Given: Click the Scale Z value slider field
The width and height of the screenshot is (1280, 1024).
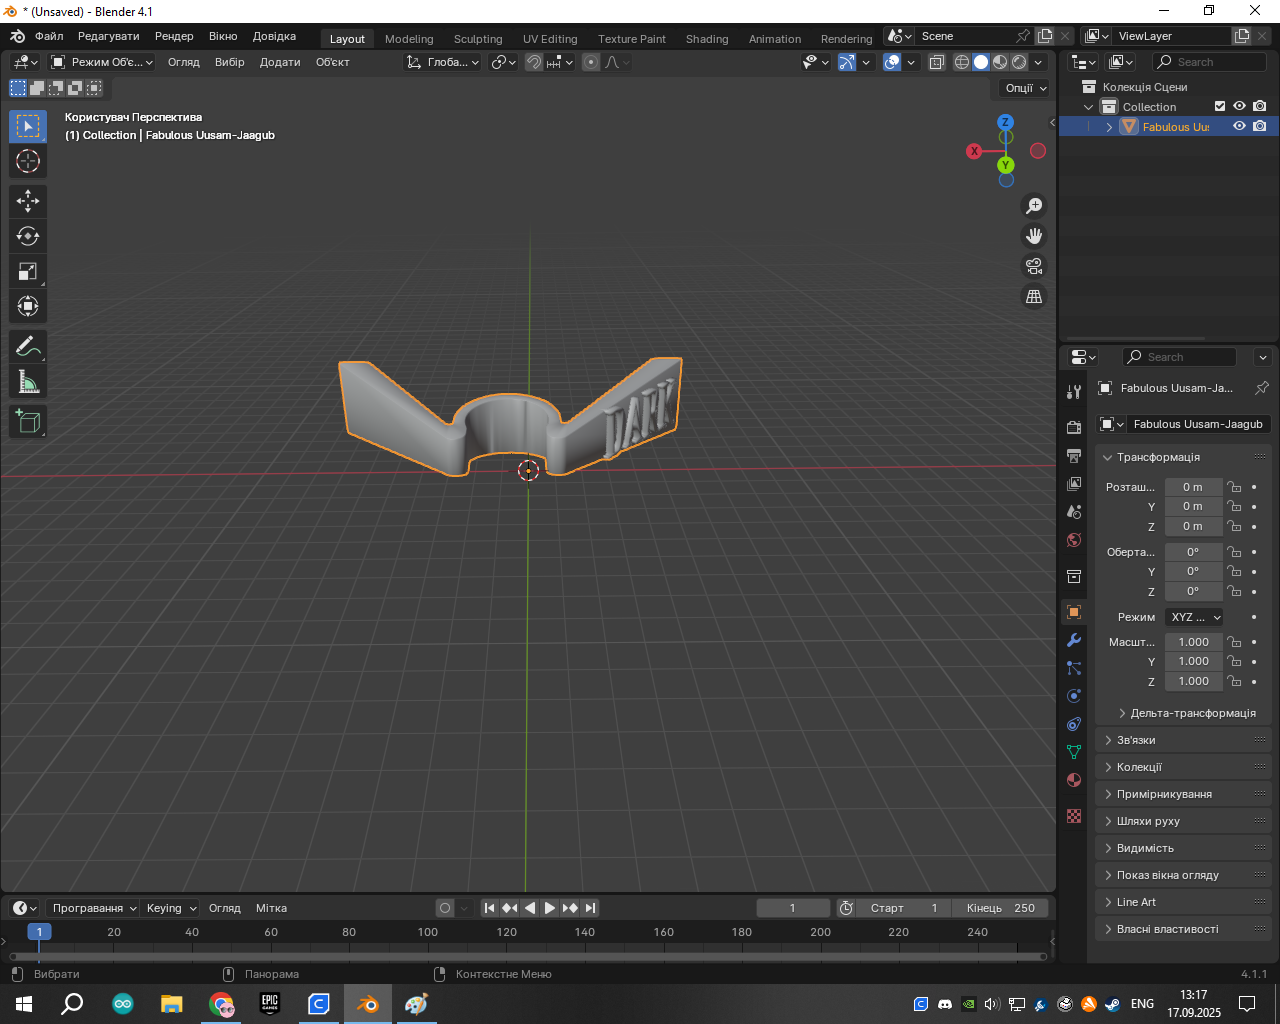Looking at the screenshot, I should pyautogui.click(x=1194, y=681).
